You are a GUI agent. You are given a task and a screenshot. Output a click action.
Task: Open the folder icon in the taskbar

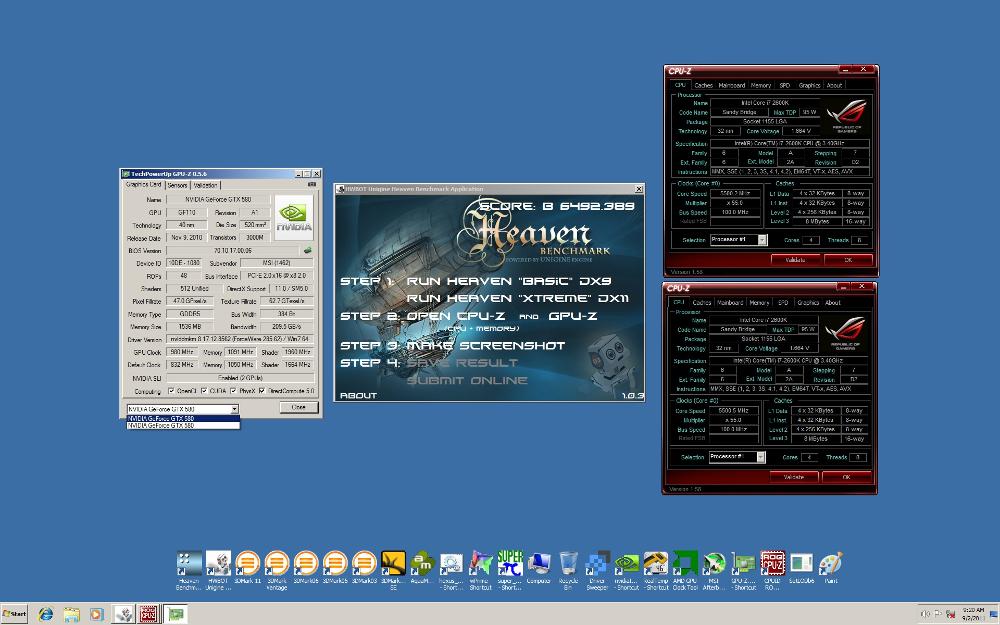click(x=71, y=614)
